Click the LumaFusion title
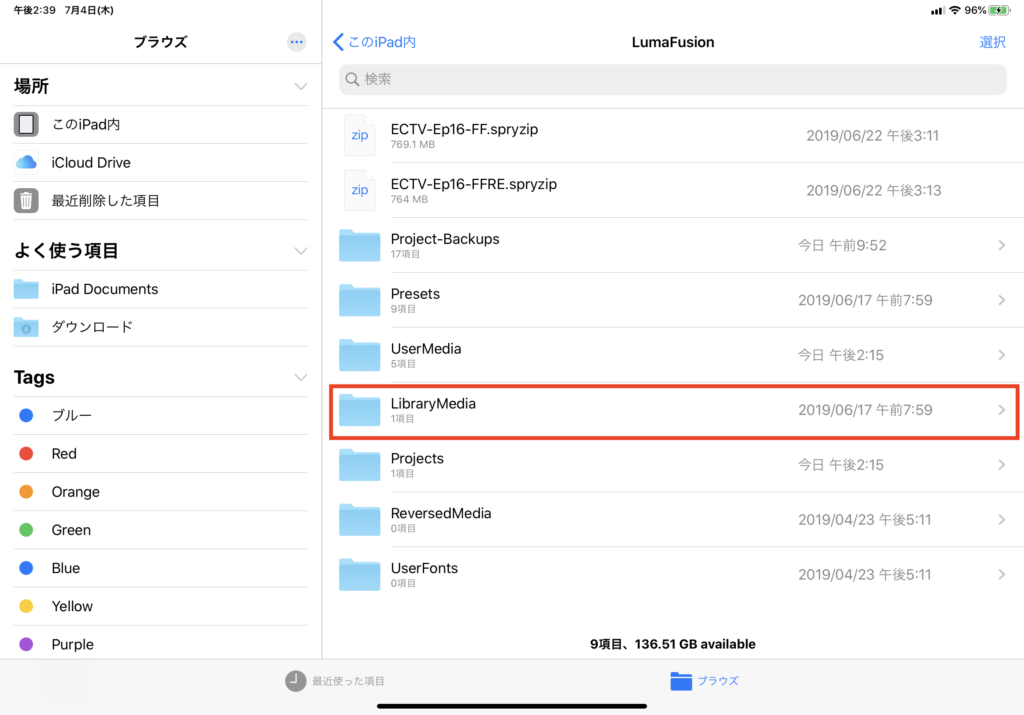 (x=673, y=42)
